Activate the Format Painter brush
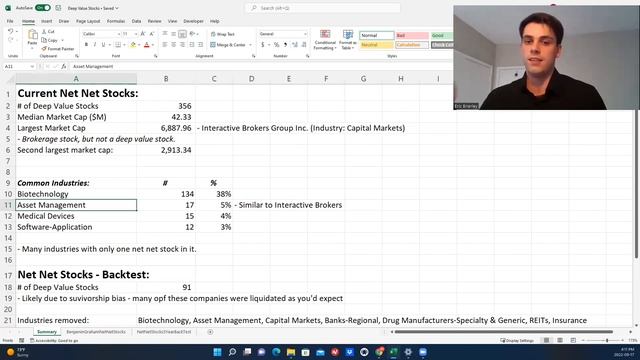Image resolution: width=640 pixels, height=360 pixels. click(x=44, y=49)
